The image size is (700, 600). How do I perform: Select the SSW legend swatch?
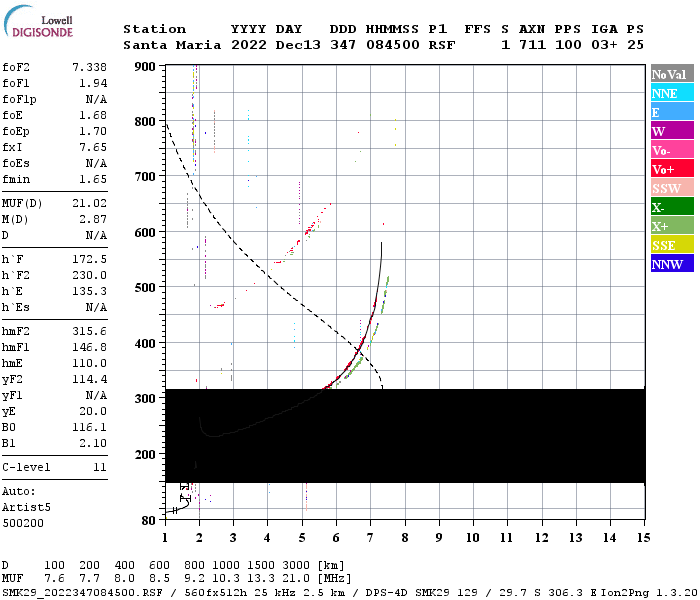pos(672,188)
